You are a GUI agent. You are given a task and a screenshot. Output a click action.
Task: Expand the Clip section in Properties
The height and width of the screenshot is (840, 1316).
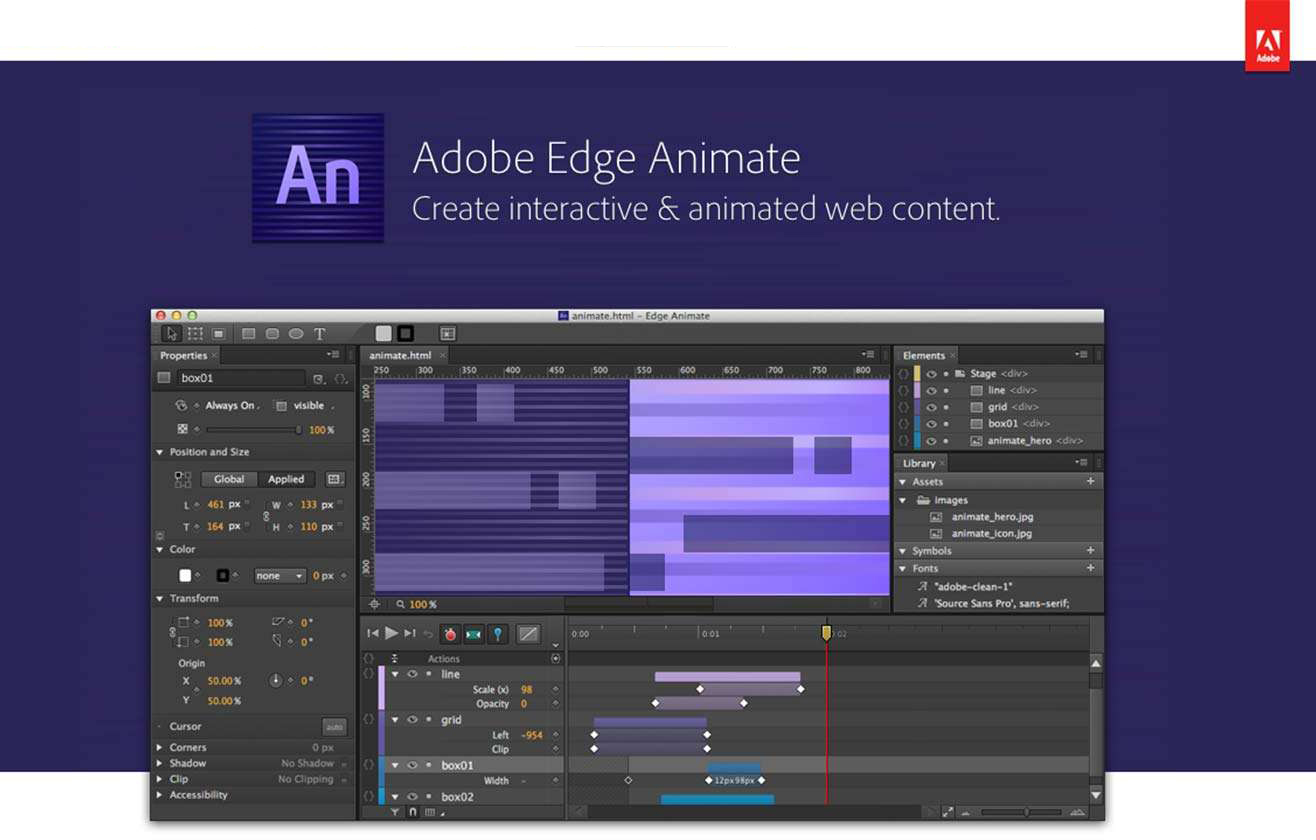tap(159, 779)
